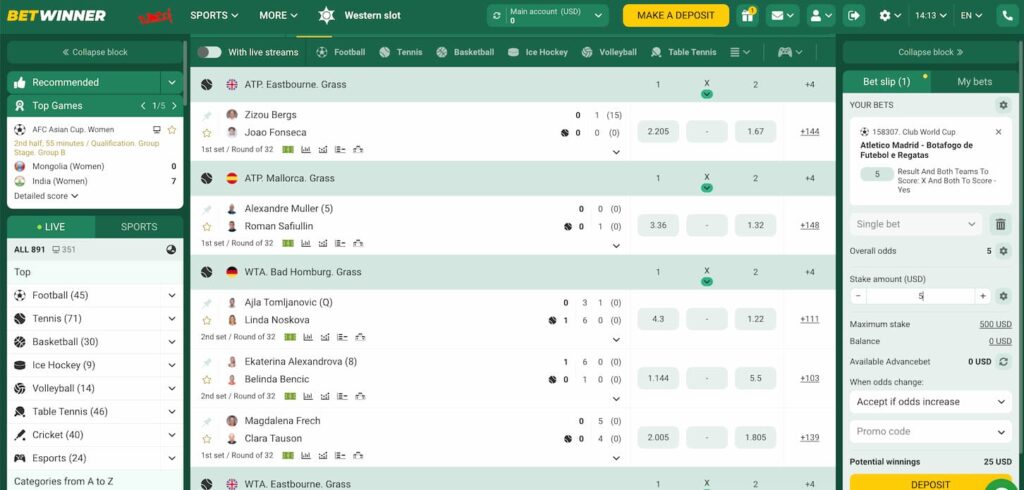This screenshot has width=1024, height=490.
Task: Open the user profile menu
Action: click(821, 16)
